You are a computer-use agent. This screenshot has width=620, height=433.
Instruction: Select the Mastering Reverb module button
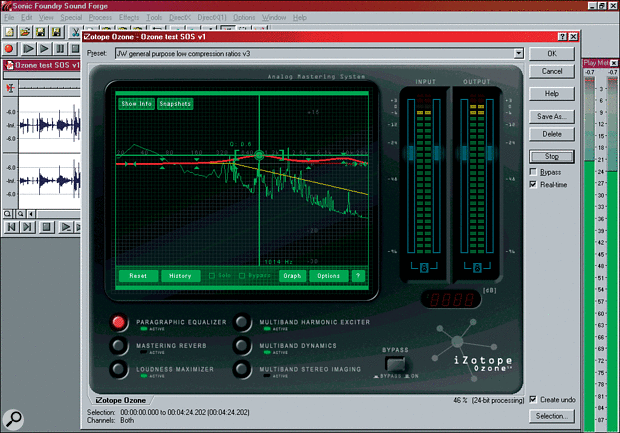(x=119, y=346)
